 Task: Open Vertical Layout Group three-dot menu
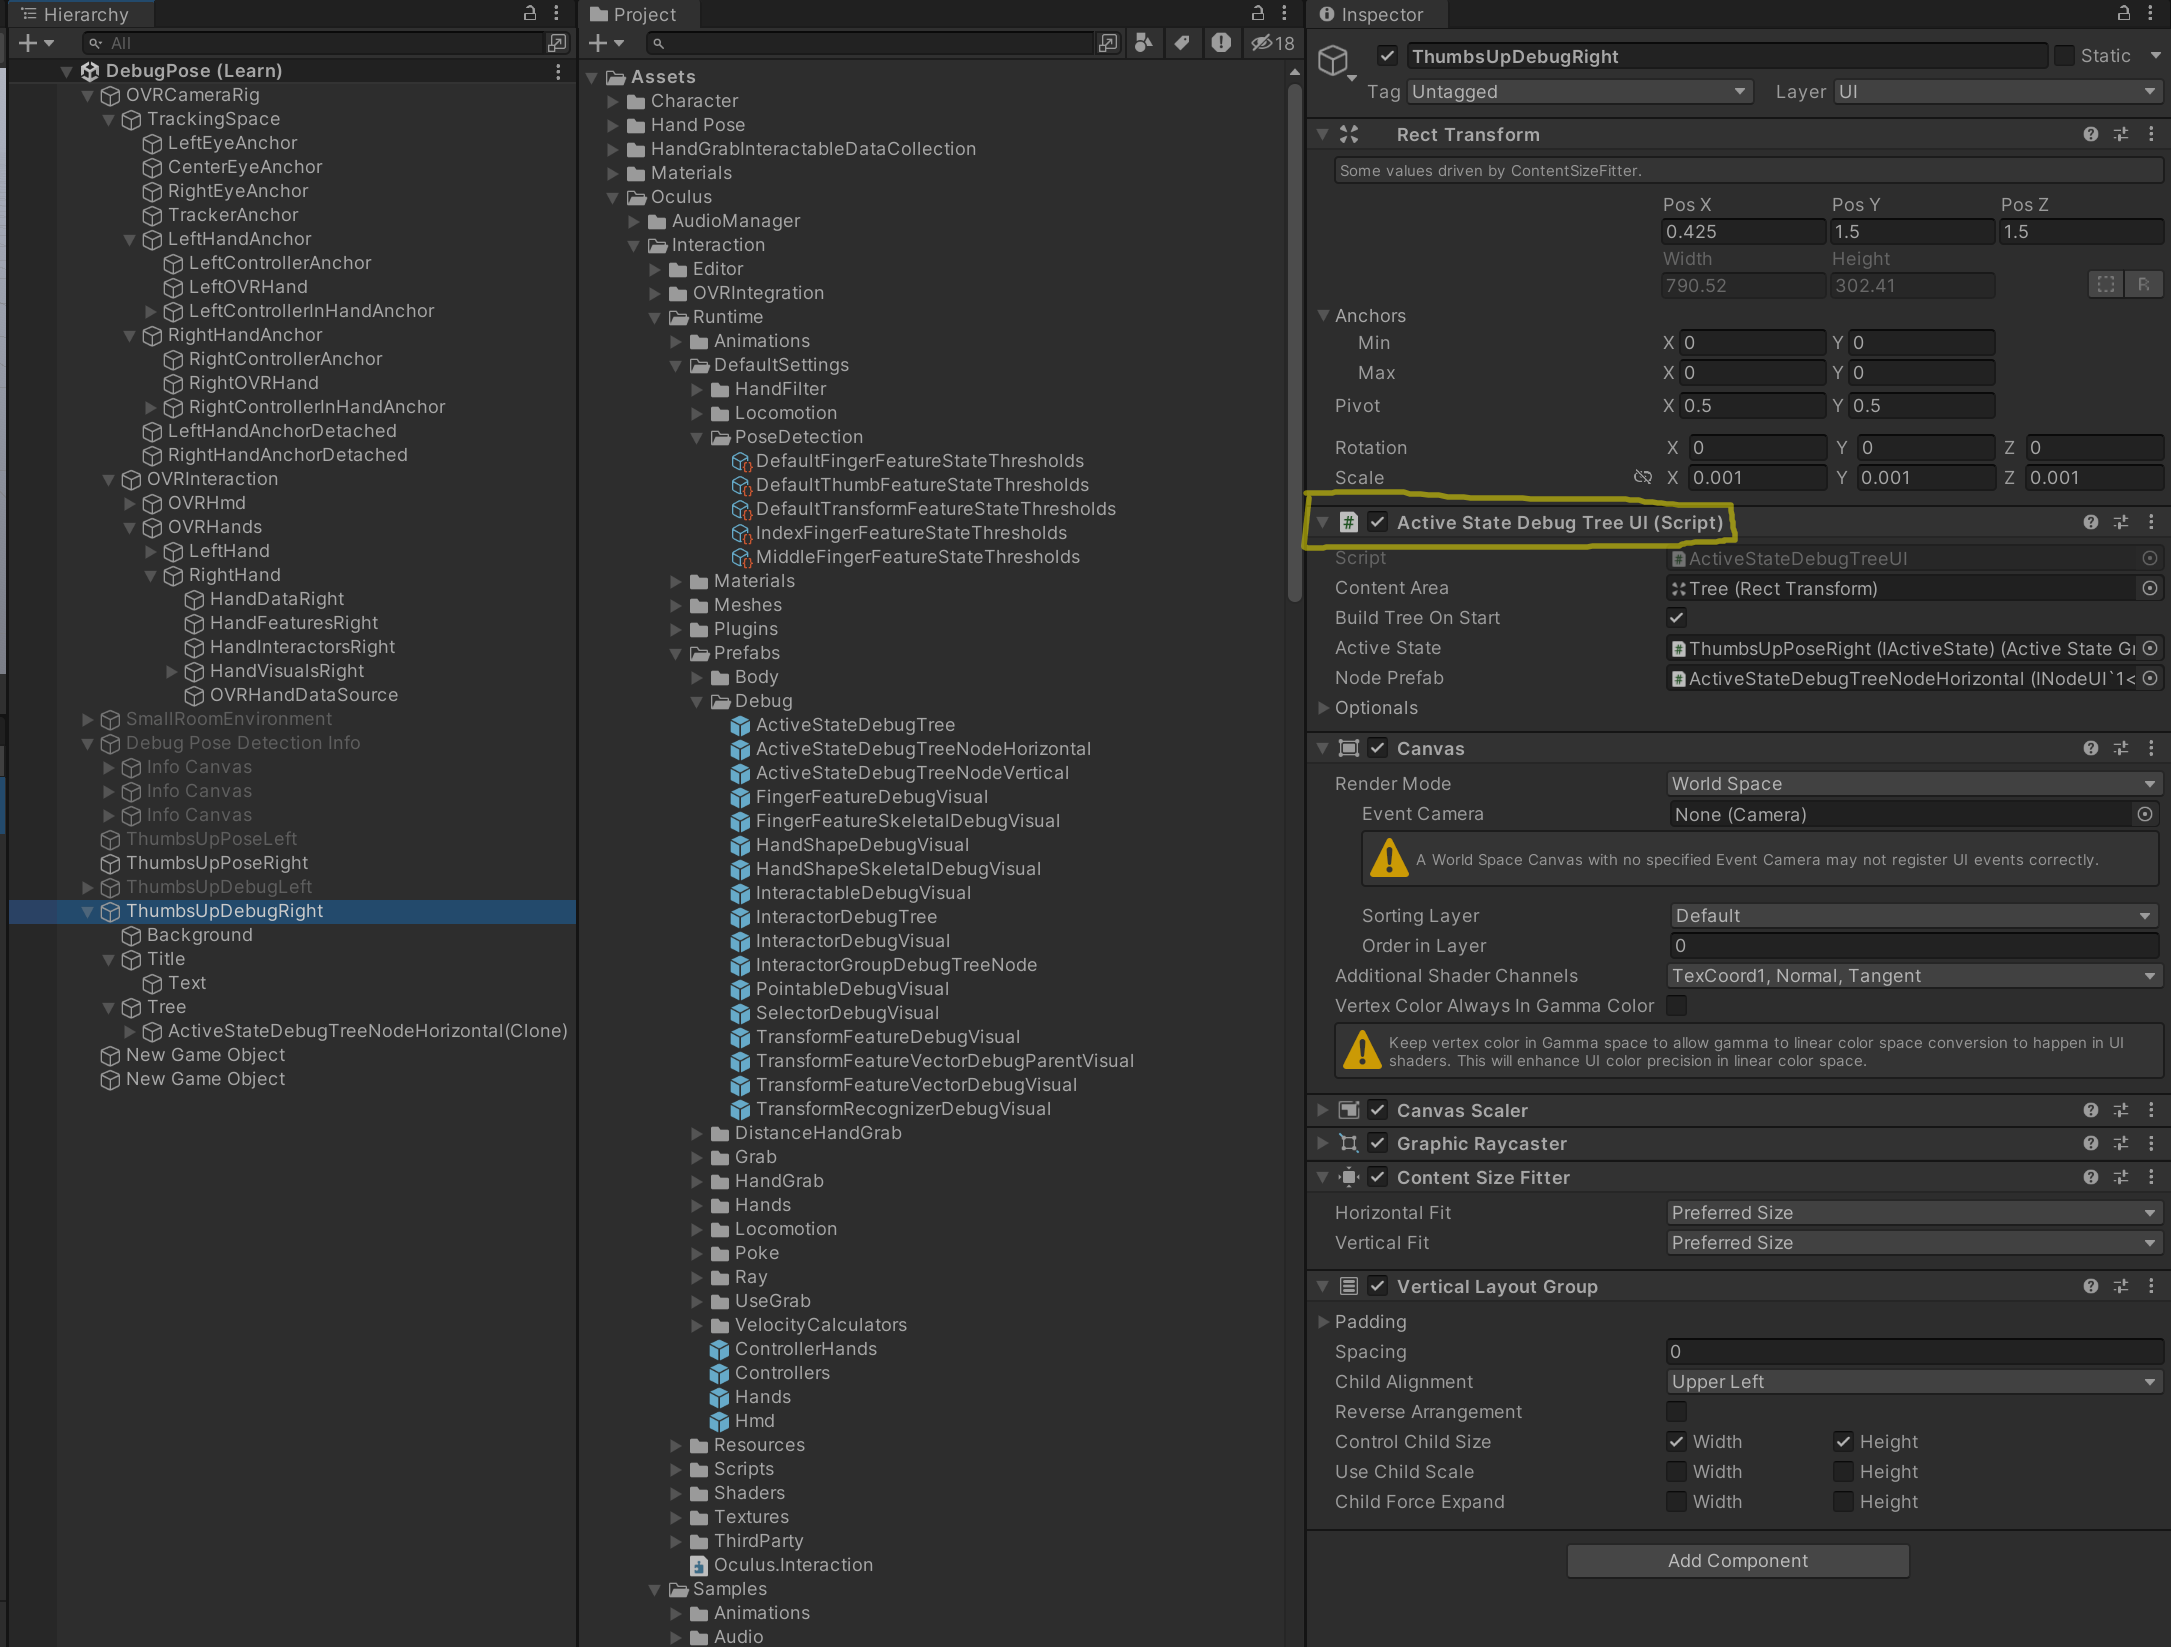[x=2151, y=1286]
